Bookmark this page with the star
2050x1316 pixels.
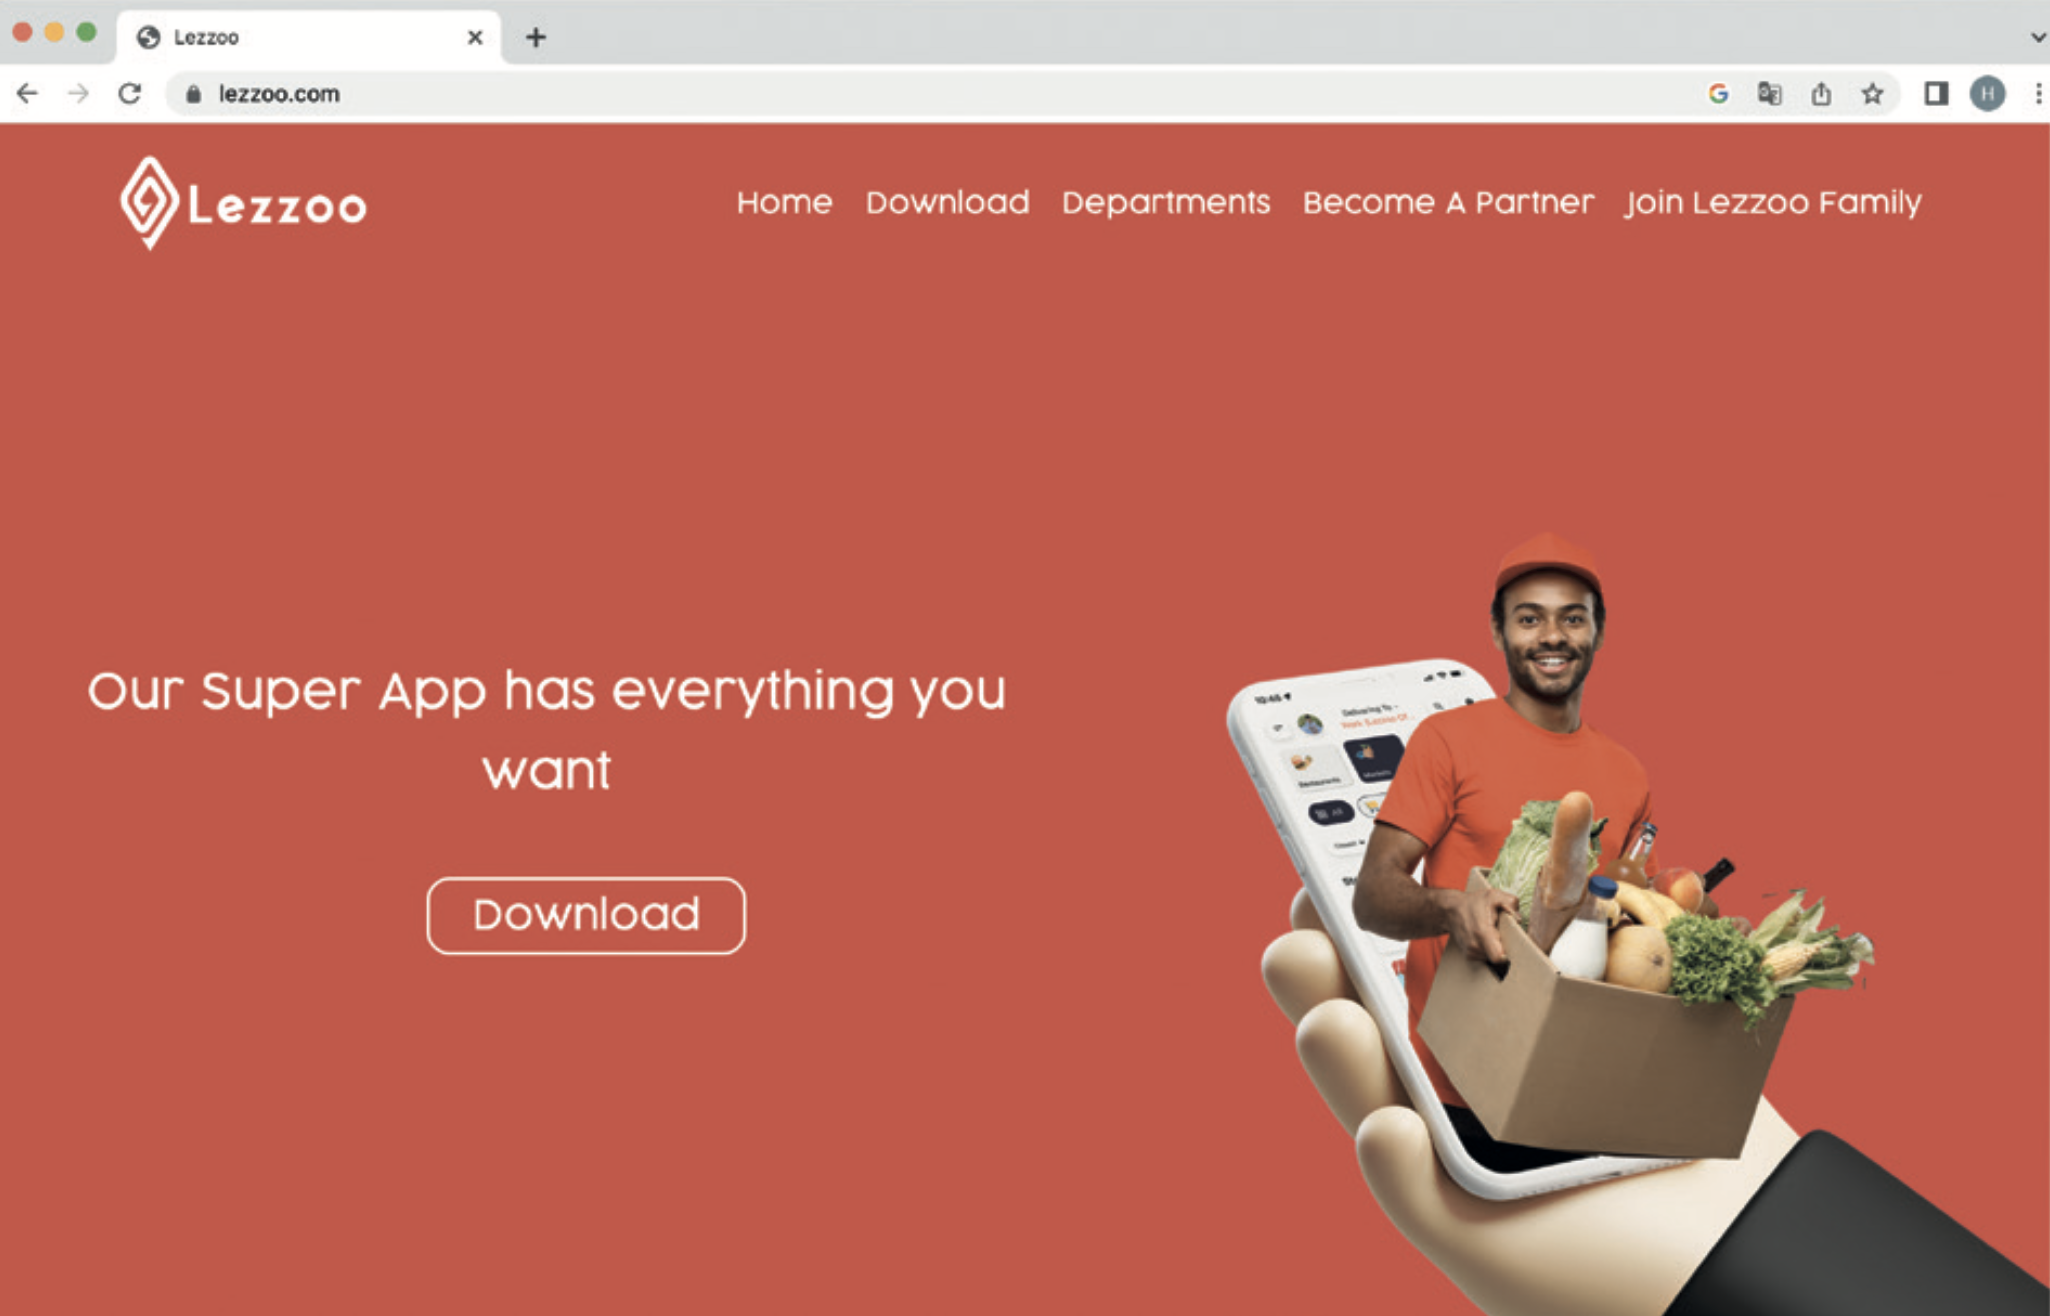coord(1872,94)
